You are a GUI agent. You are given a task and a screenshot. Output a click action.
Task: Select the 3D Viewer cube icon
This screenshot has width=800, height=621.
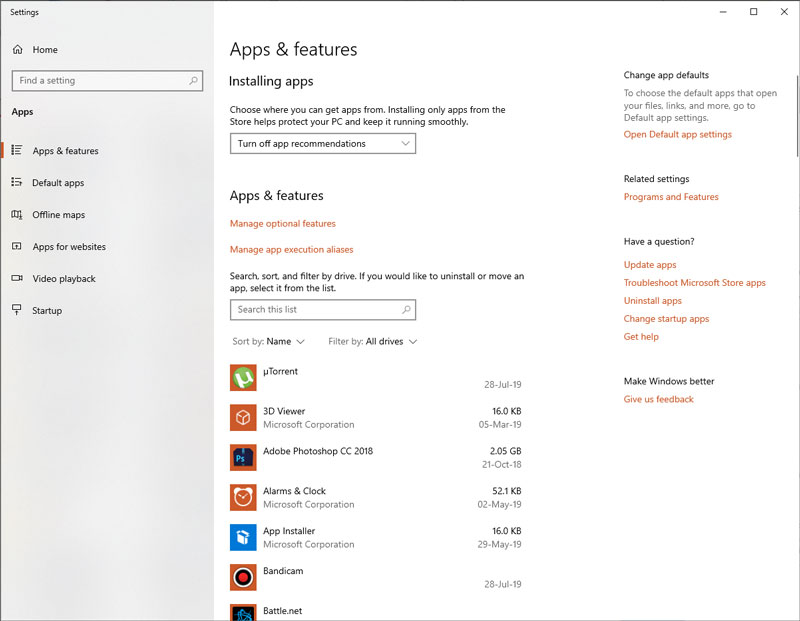tap(243, 417)
